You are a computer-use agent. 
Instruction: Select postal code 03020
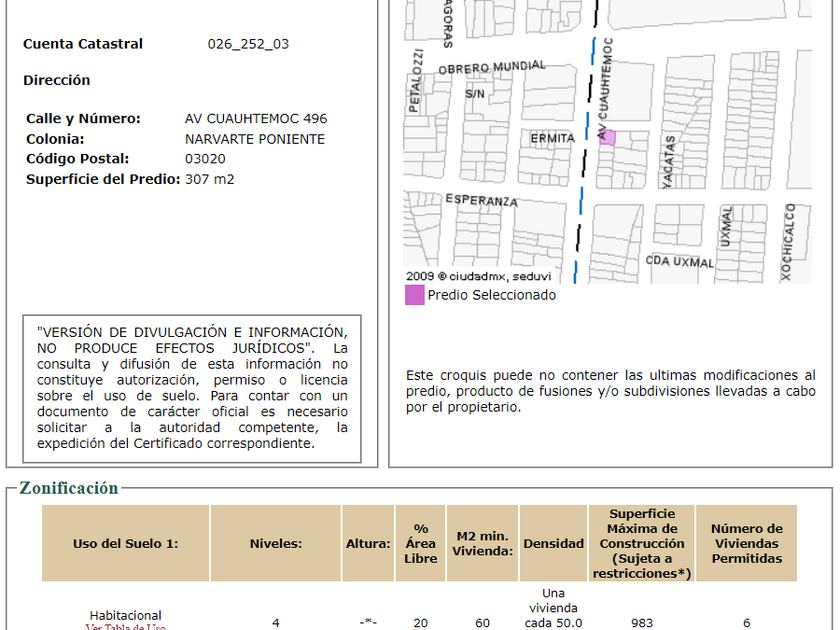(x=205, y=159)
